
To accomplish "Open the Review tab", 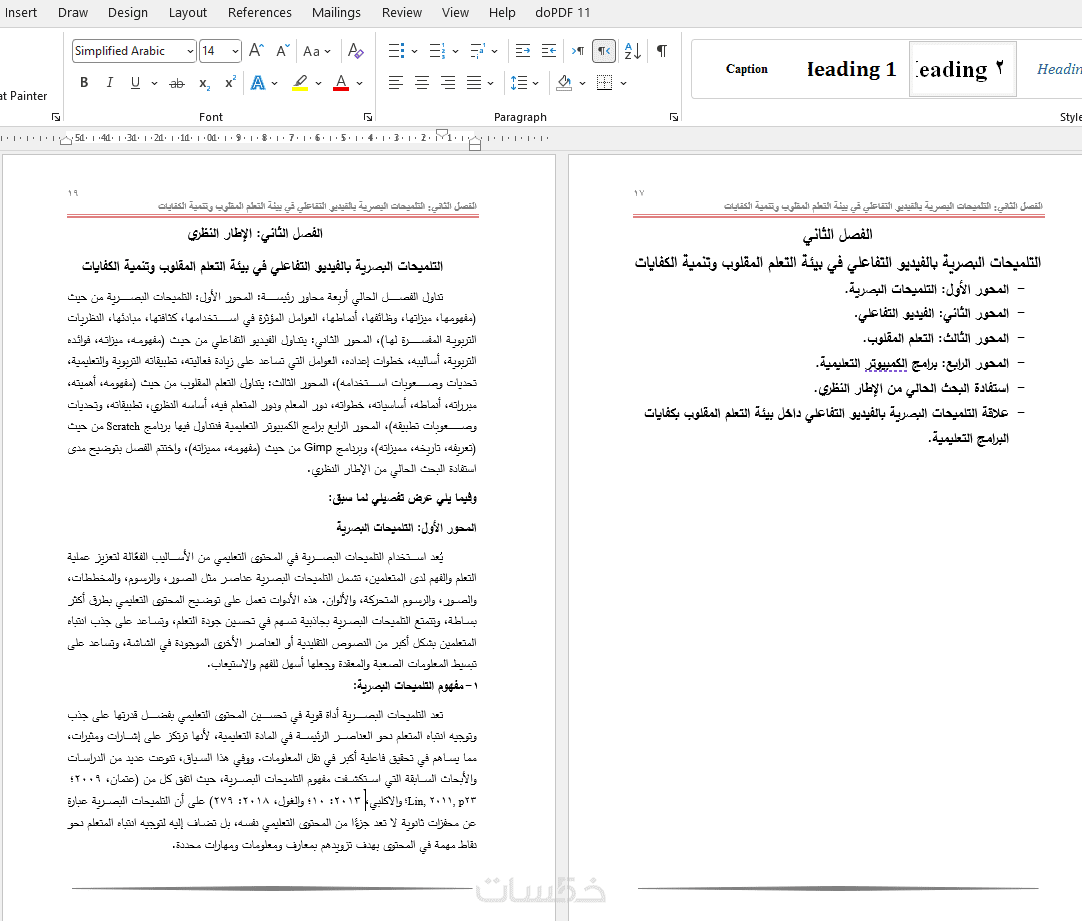I will point(402,12).
